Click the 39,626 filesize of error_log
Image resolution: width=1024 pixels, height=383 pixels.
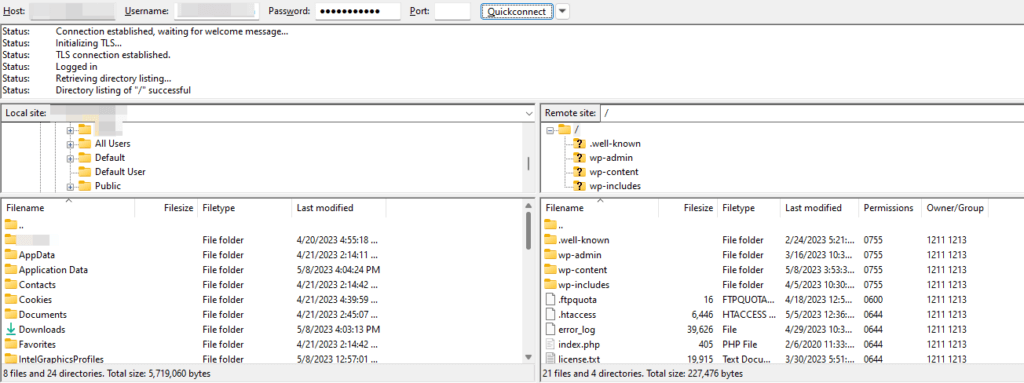click(700, 330)
